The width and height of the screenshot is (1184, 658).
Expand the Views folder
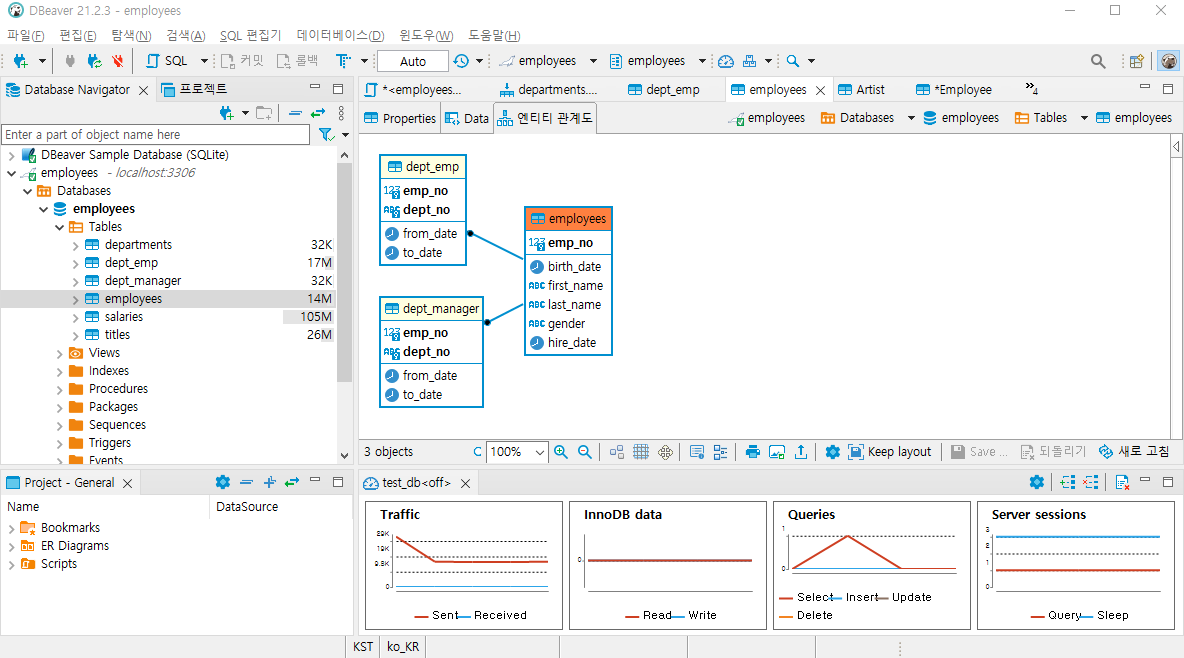[60, 353]
